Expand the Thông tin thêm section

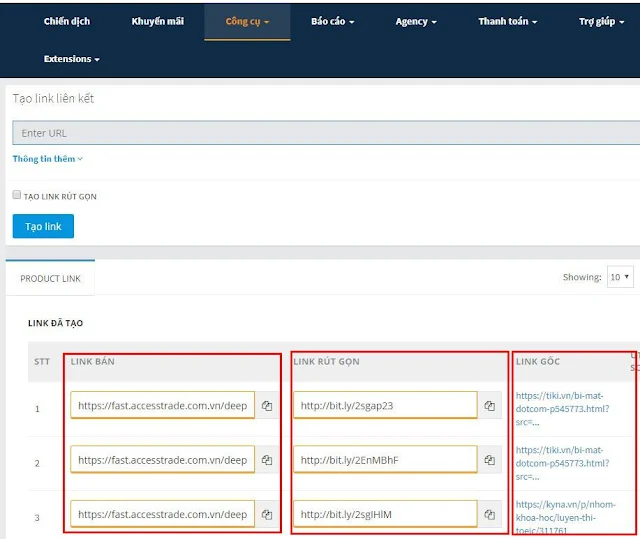(47, 159)
